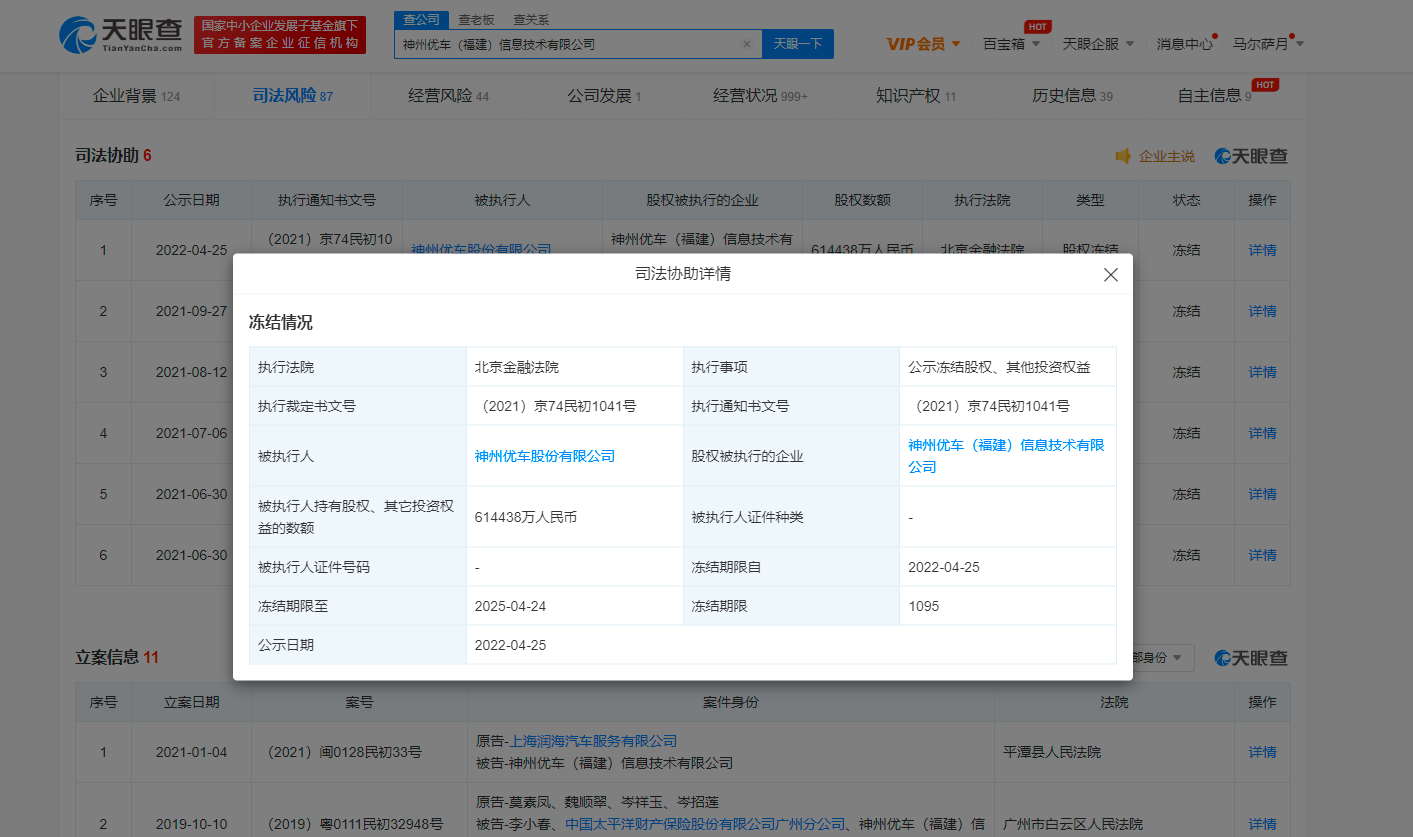Open 上海润海汽车服务有限公司 plaintiff link
The width and height of the screenshot is (1413, 837).
point(593,741)
